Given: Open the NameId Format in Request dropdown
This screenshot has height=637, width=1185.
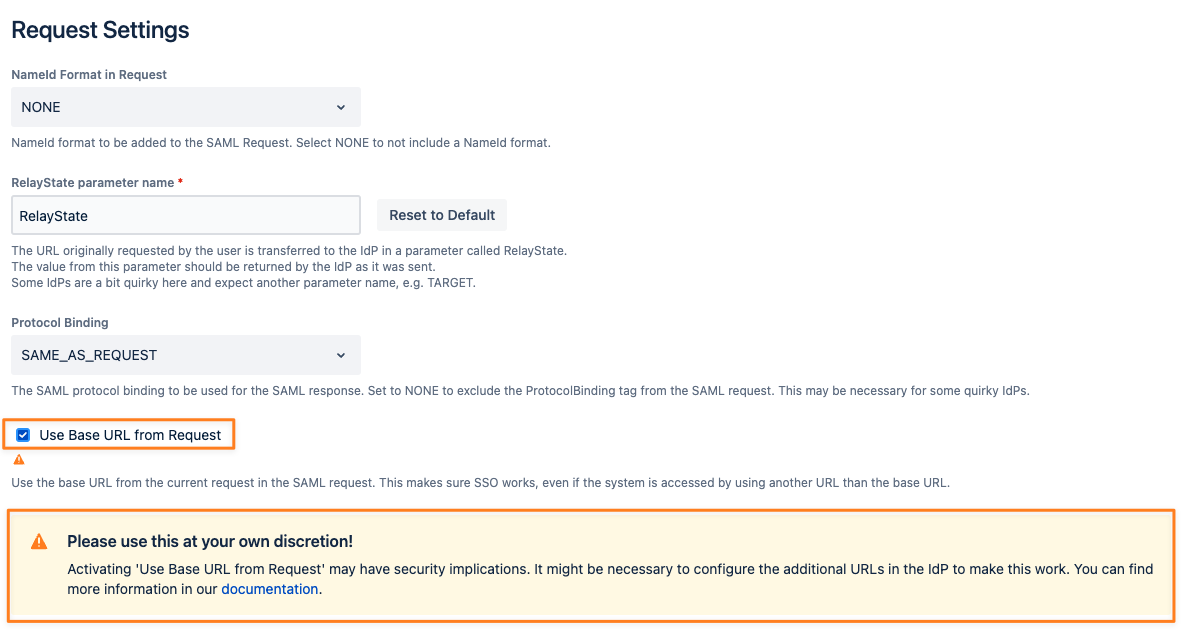Looking at the screenshot, I should coord(185,107).
